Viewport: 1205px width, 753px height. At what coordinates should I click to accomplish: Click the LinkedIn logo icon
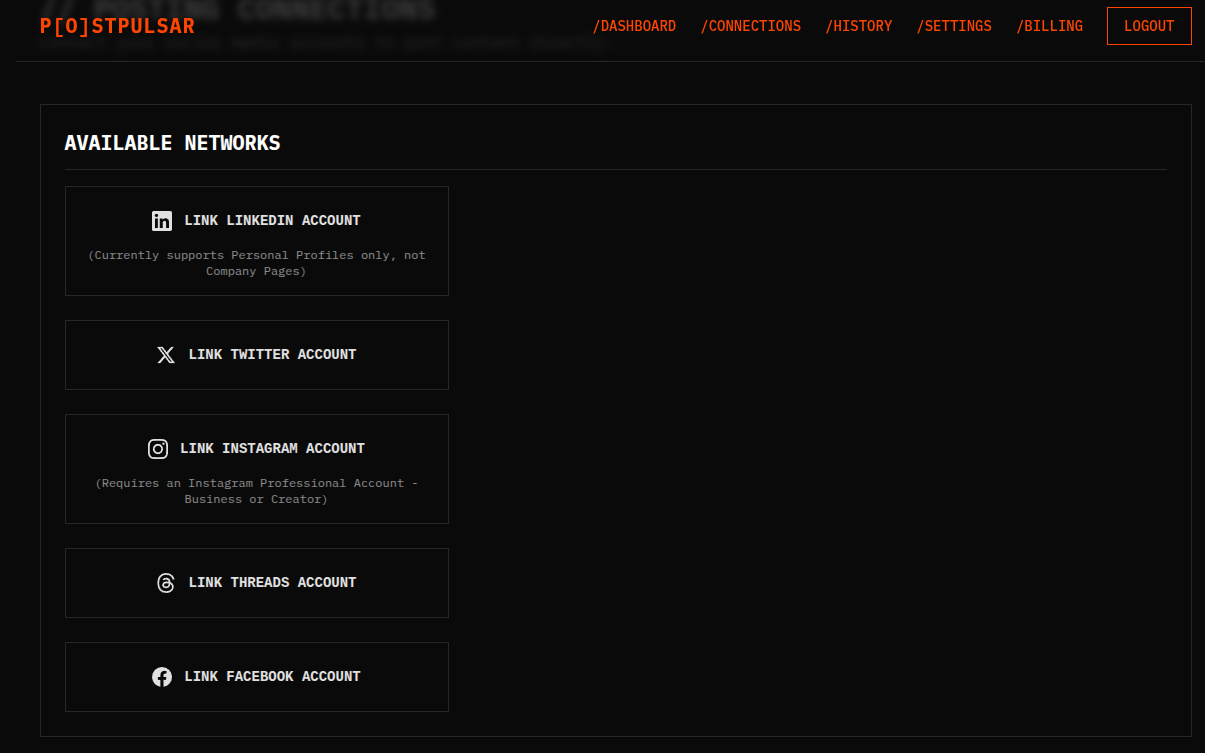[162, 221]
